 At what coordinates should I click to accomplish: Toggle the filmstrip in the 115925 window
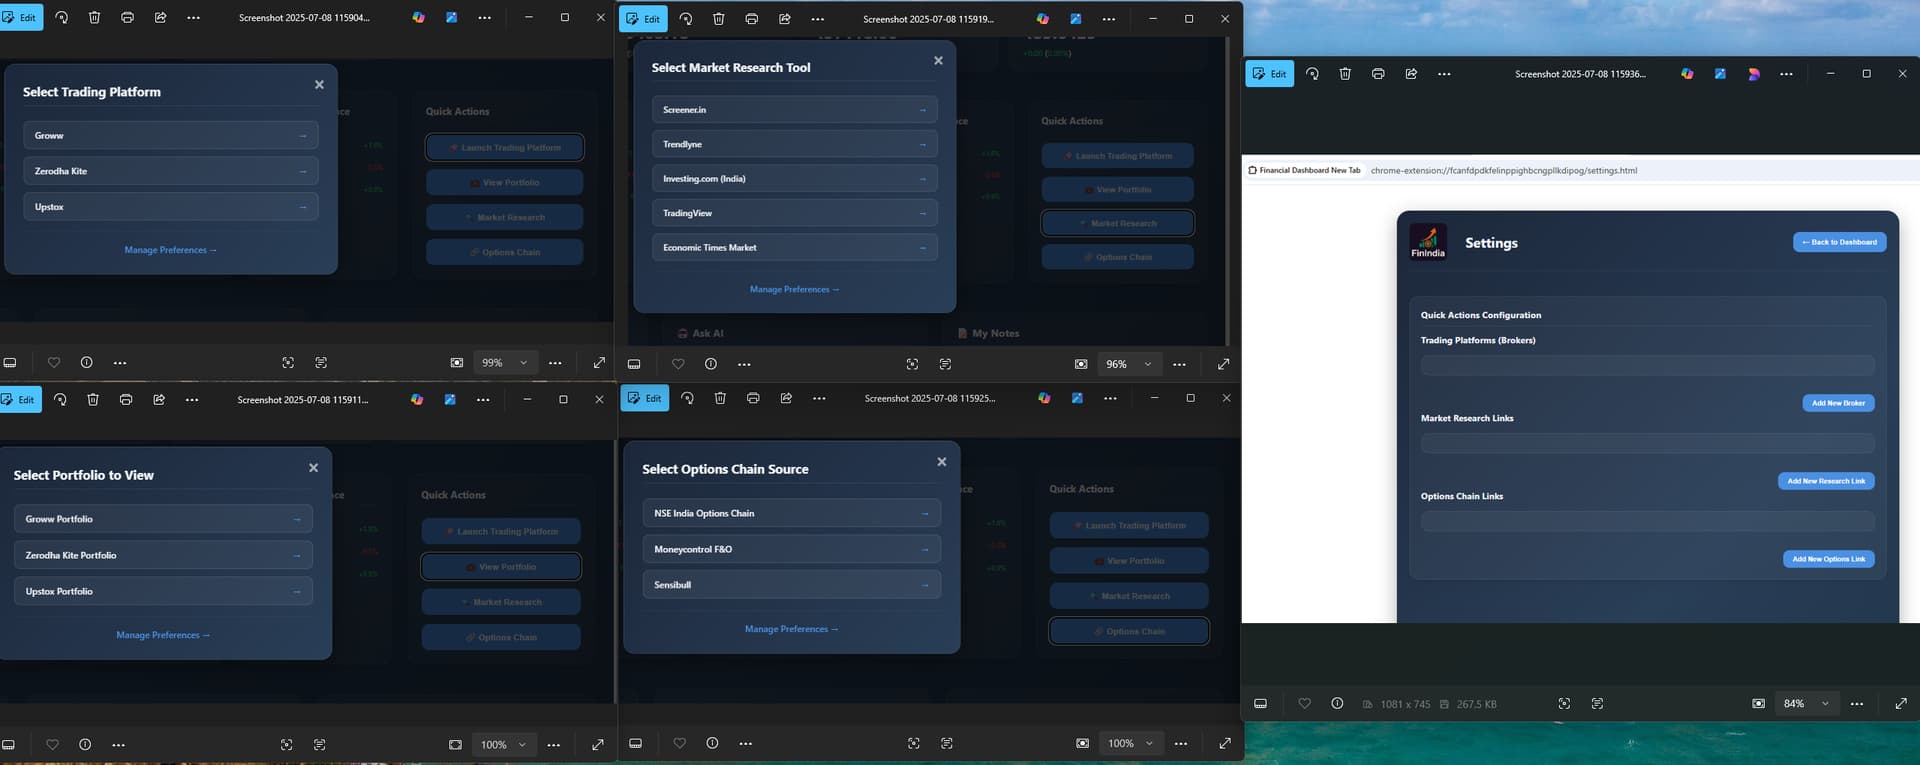(635, 743)
